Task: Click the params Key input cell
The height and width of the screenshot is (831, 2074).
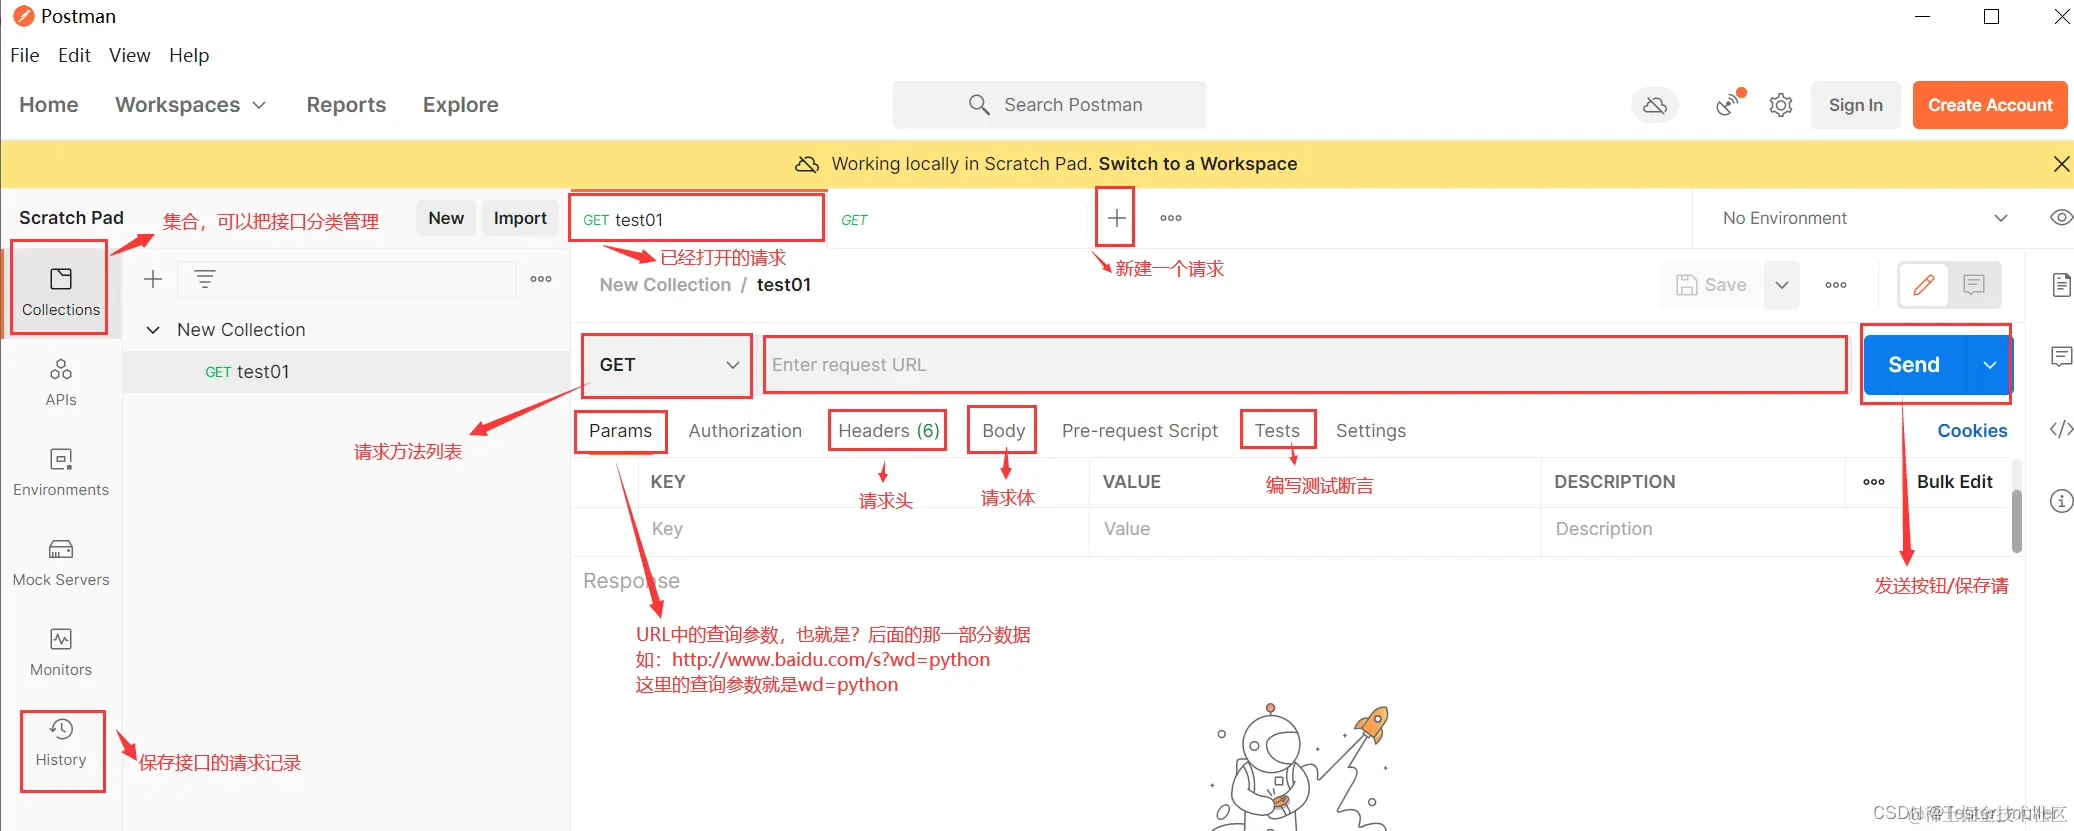Action: [864, 529]
